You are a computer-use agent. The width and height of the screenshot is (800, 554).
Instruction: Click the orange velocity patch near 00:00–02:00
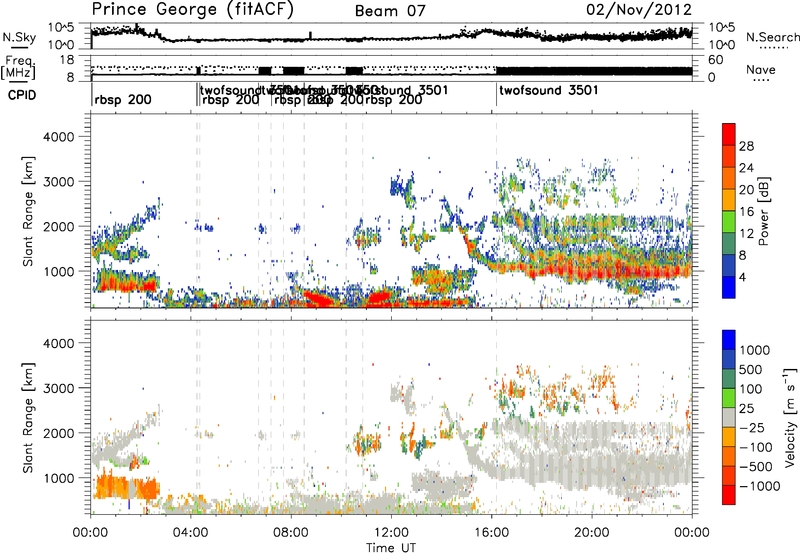[127, 486]
